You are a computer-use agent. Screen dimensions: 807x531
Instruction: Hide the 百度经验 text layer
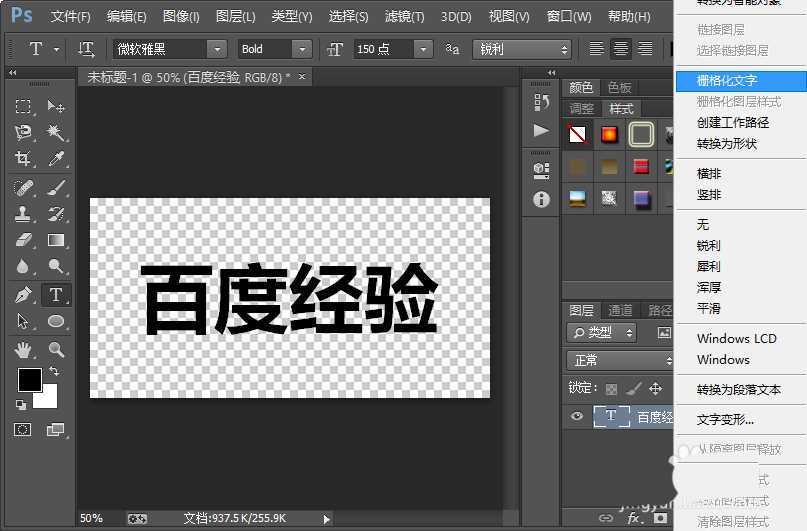point(576,417)
